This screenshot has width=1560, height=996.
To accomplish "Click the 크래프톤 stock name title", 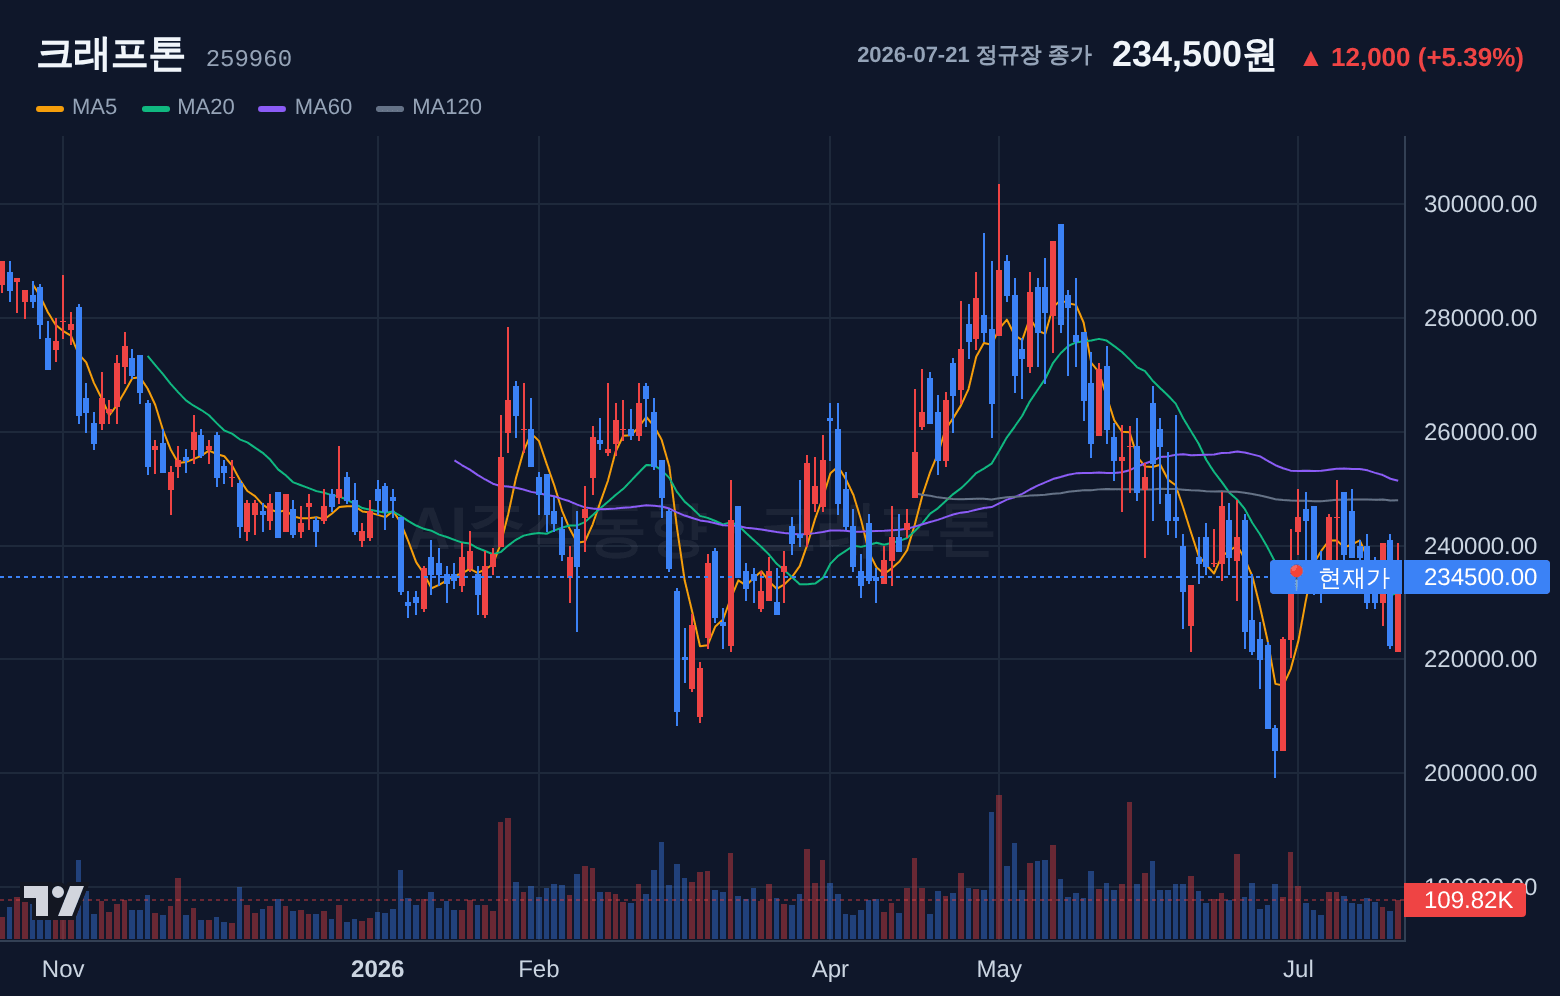I will coord(110,54).
